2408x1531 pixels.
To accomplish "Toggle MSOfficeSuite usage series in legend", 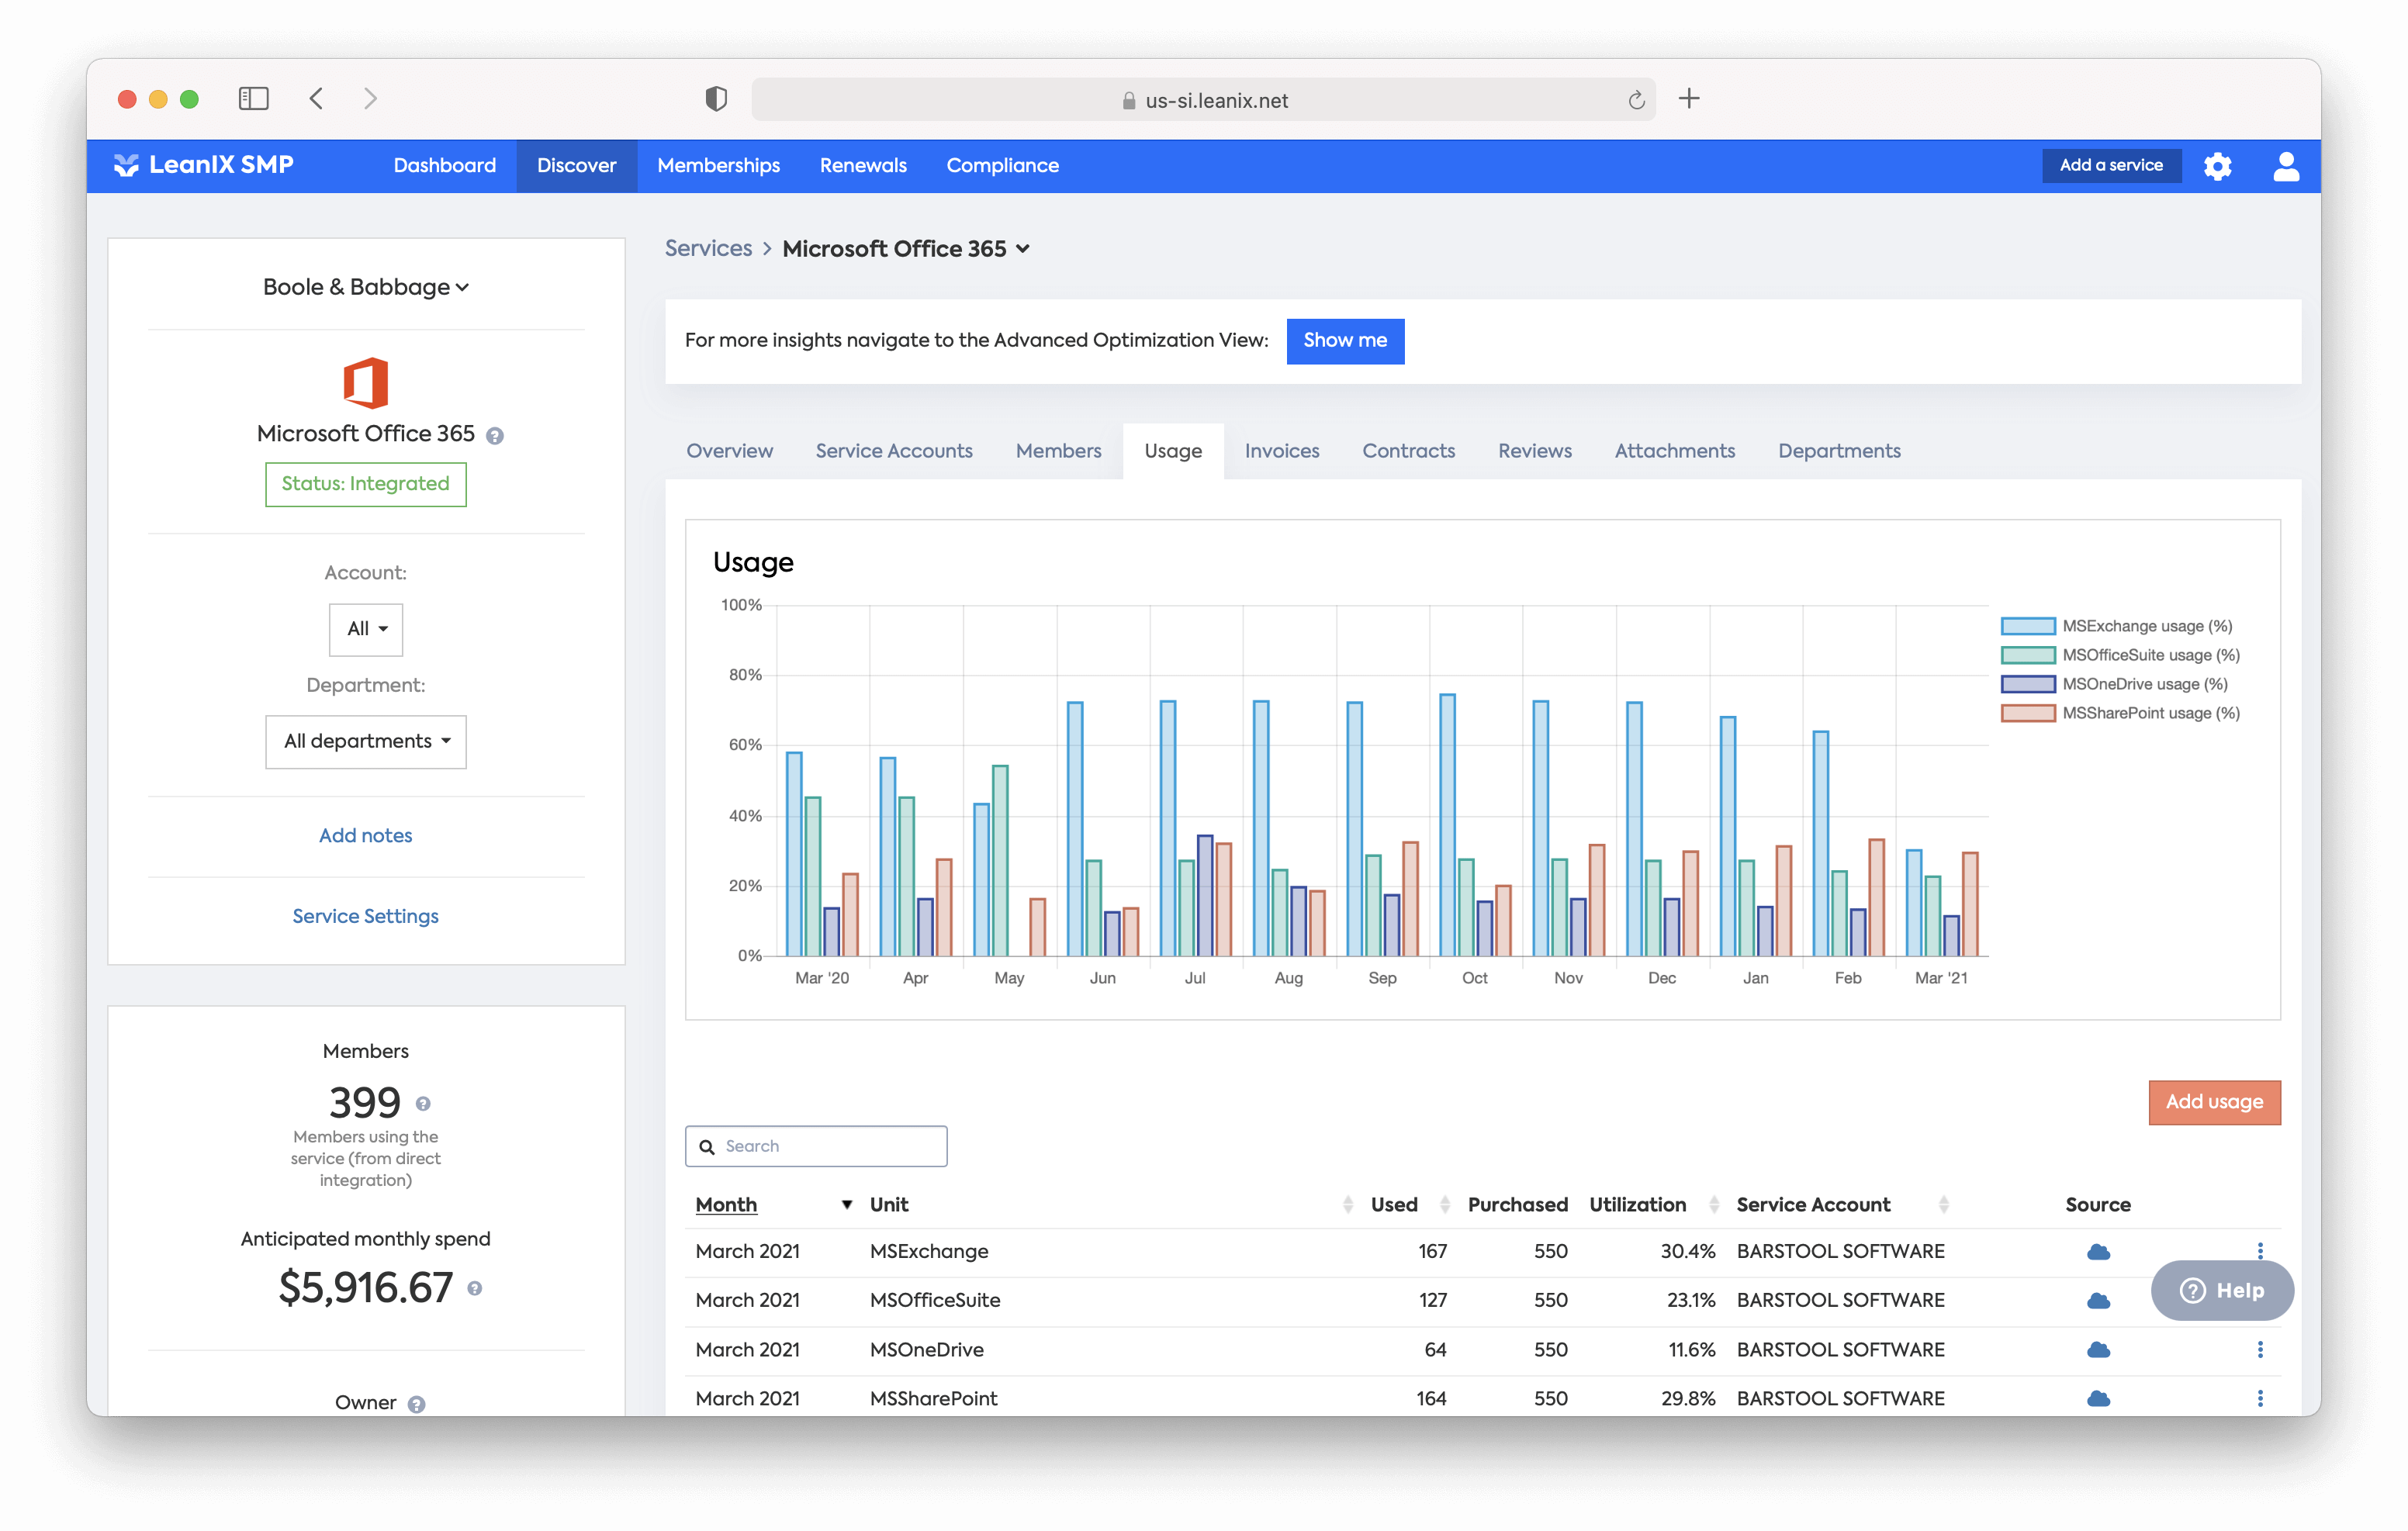I will (2120, 655).
